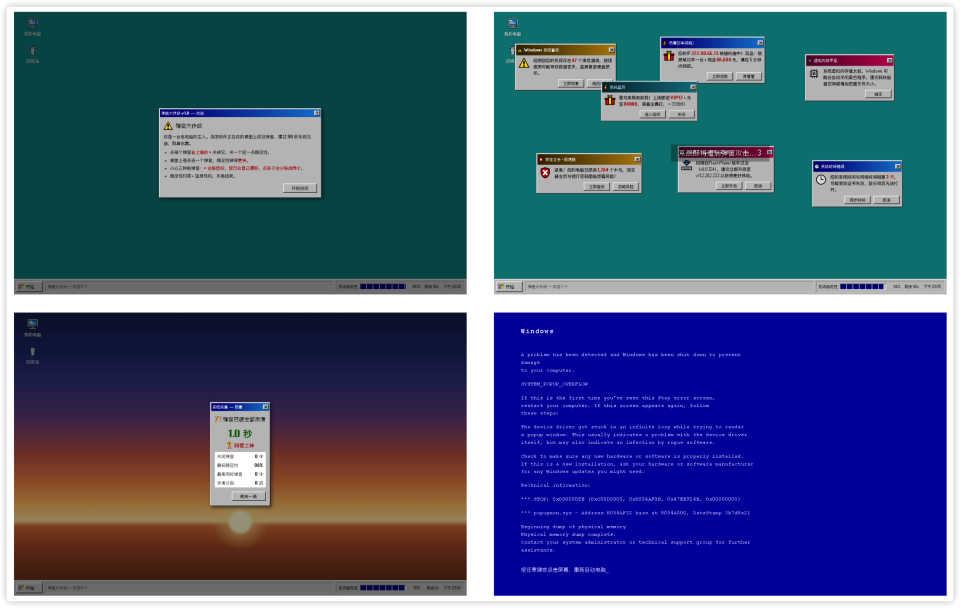Close the gold Windows warning popup
Viewport: 960px width, 608px height.
611,50
